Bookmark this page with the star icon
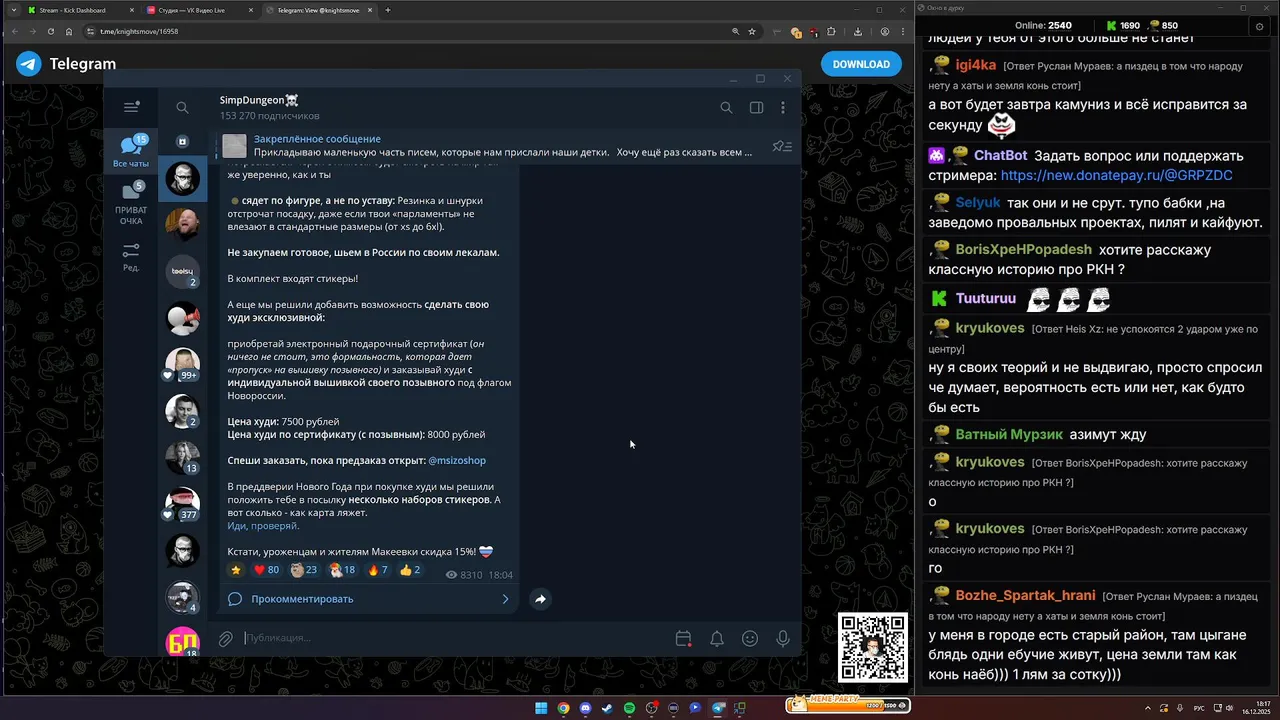This screenshot has height=720, width=1280. tap(752, 31)
